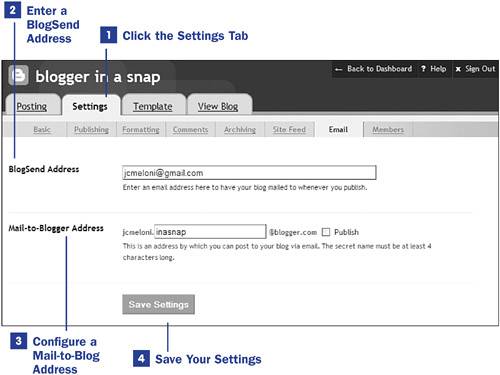Open the Members settings sub-tab
500x375 pixels.
(388, 129)
